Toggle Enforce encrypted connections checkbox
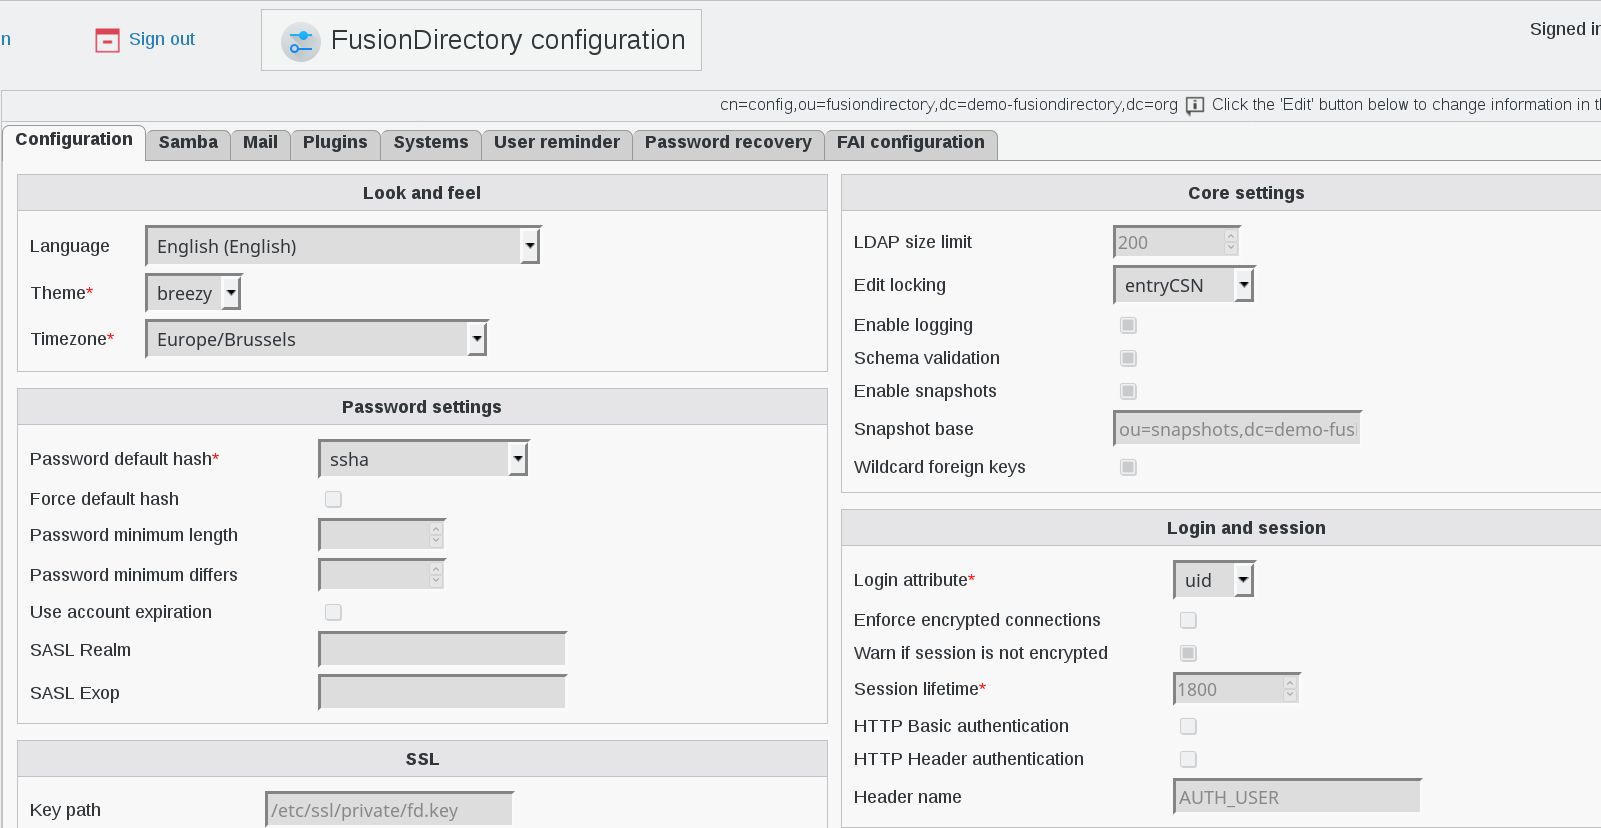Viewport: 1601px width, 828px height. 1188,620
